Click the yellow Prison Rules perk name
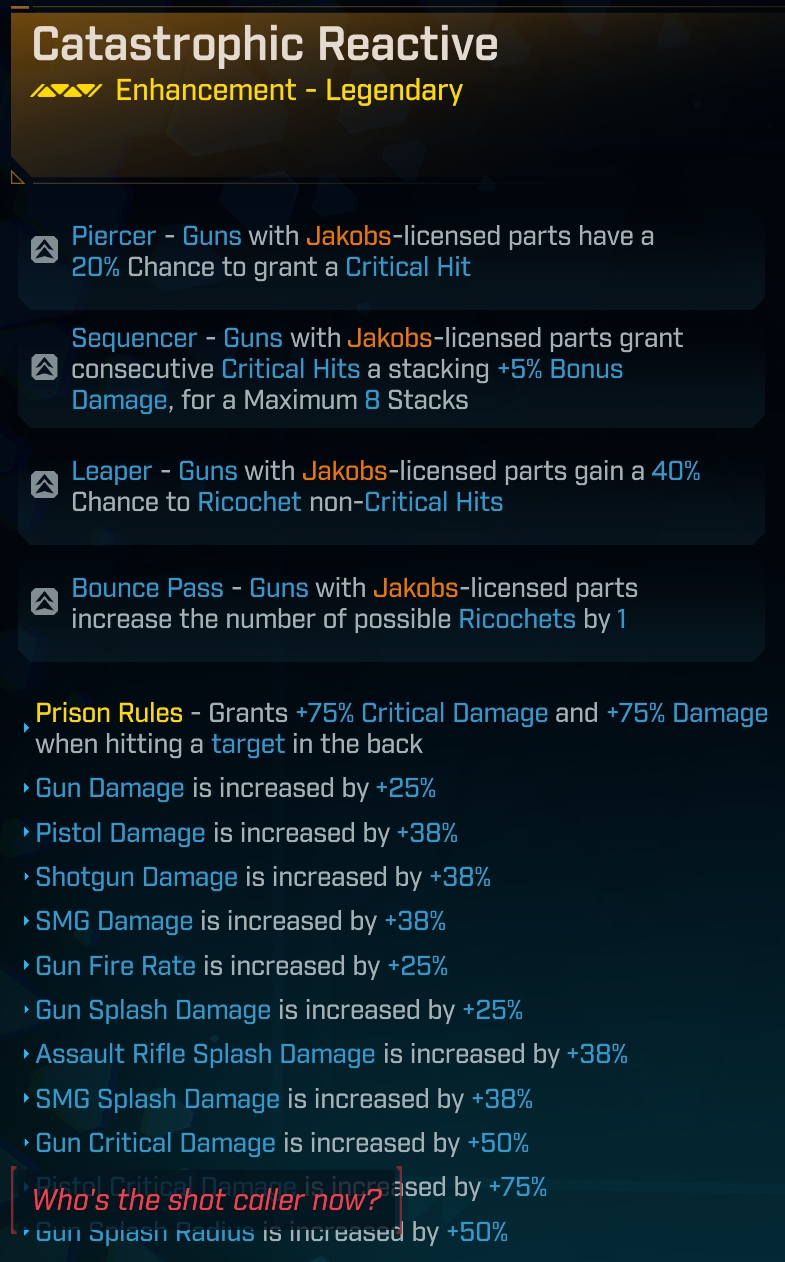The image size is (785, 1262). [x=109, y=713]
